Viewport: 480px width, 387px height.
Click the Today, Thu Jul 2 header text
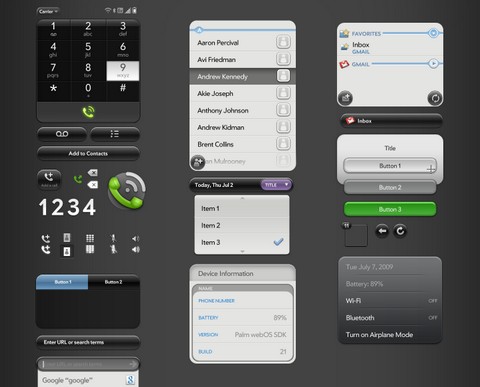[214, 185]
